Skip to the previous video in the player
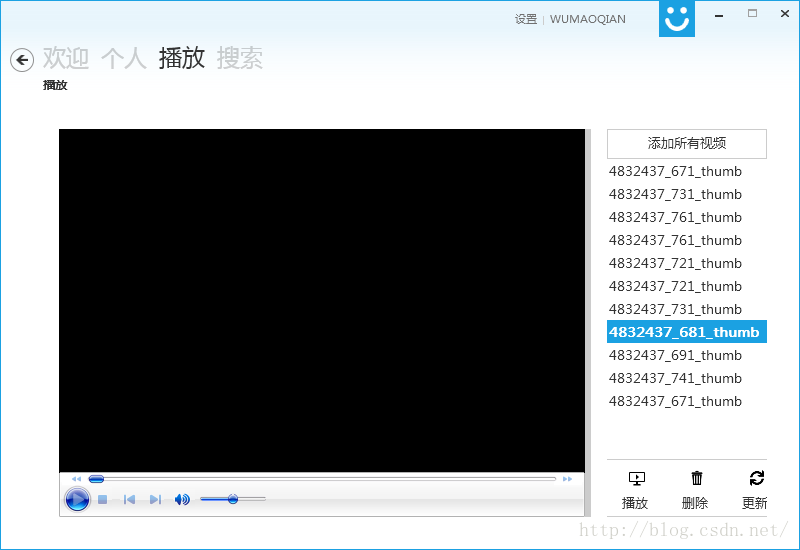Screen dimensions: 800x550 [x=129, y=499]
